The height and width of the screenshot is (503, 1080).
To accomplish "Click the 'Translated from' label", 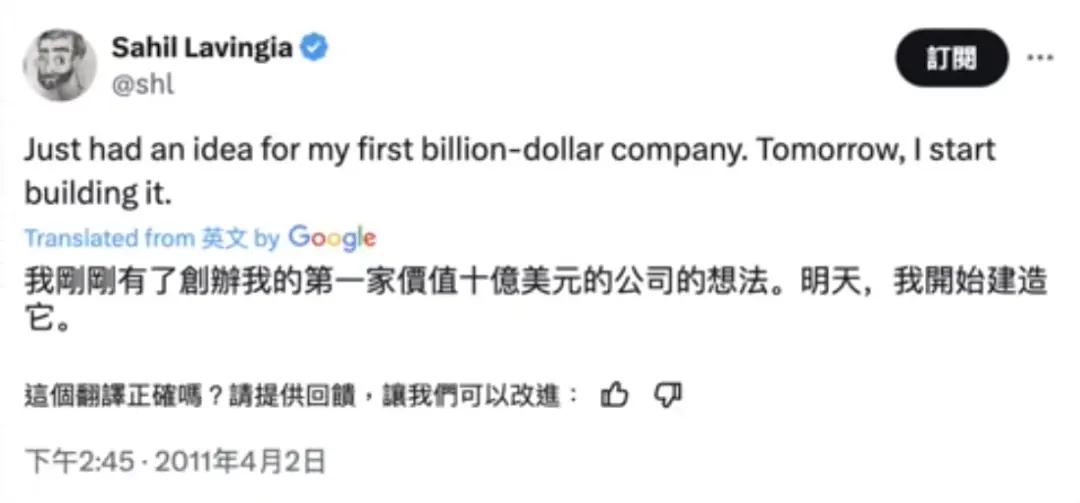I will pos(95,239).
